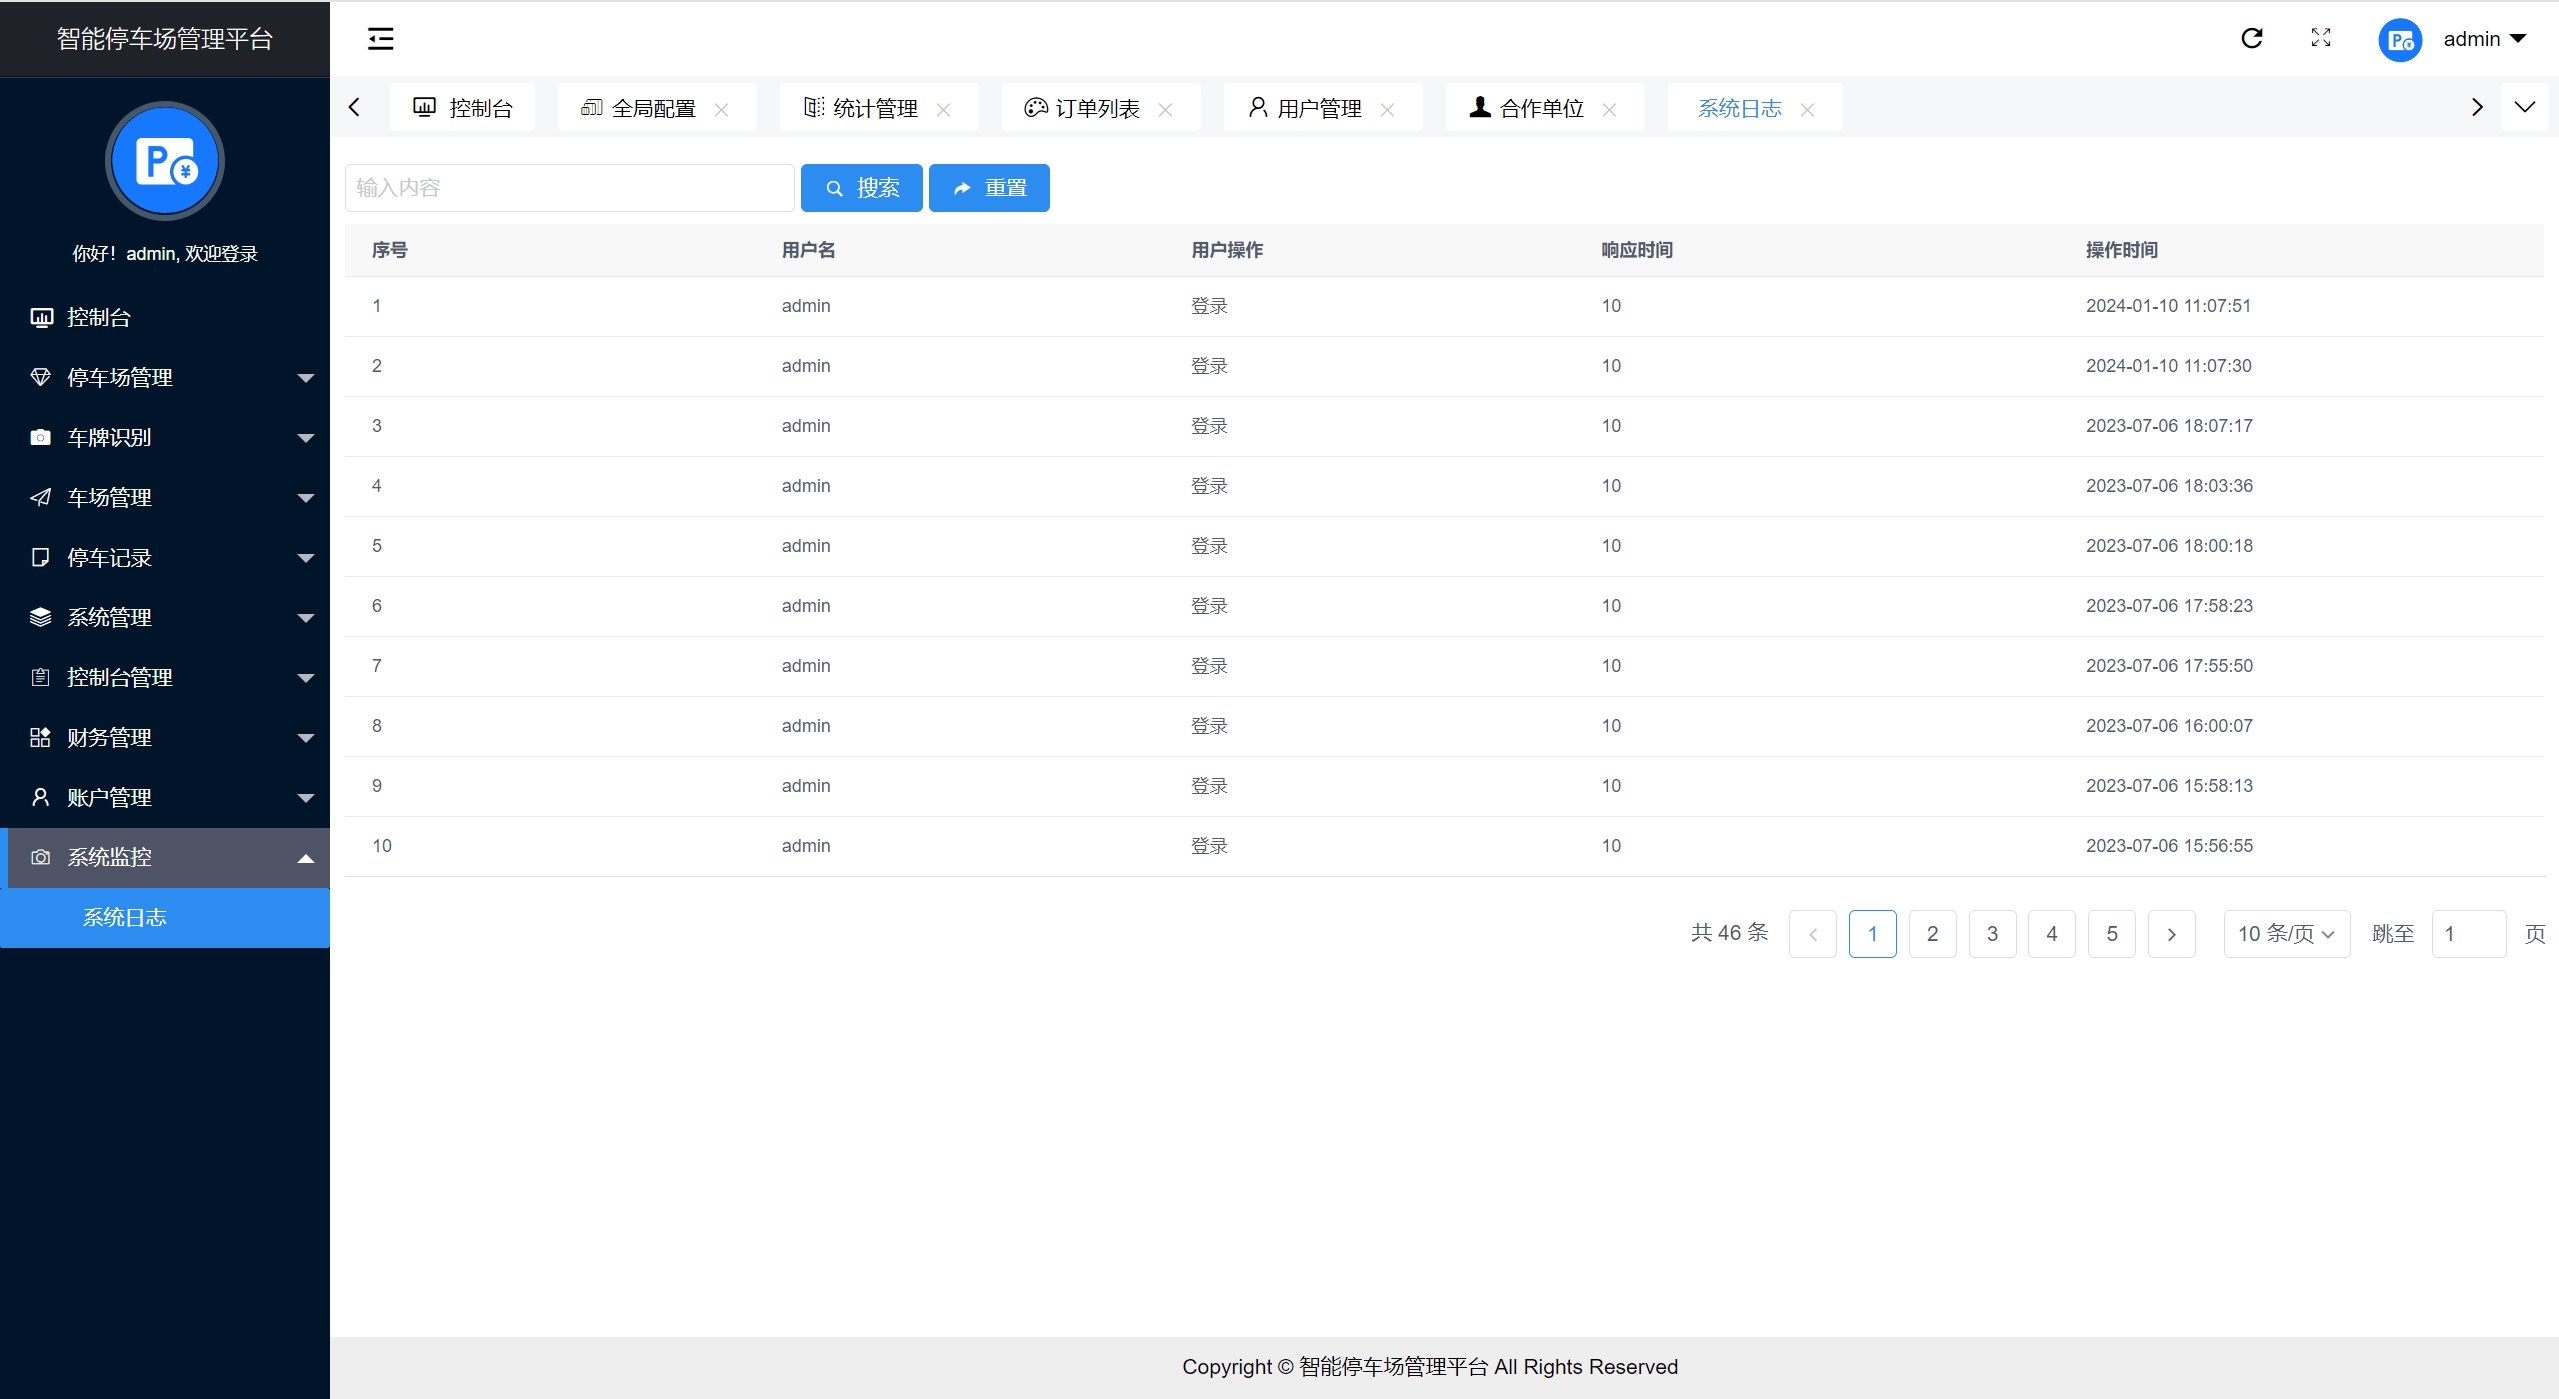Close the 统计管理 tab
Viewport: 2559px width, 1399px height.
coord(943,110)
